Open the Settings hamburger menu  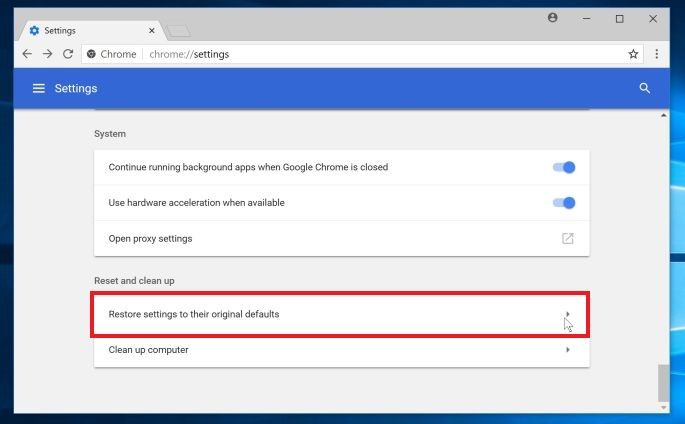pyautogui.click(x=39, y=89)
